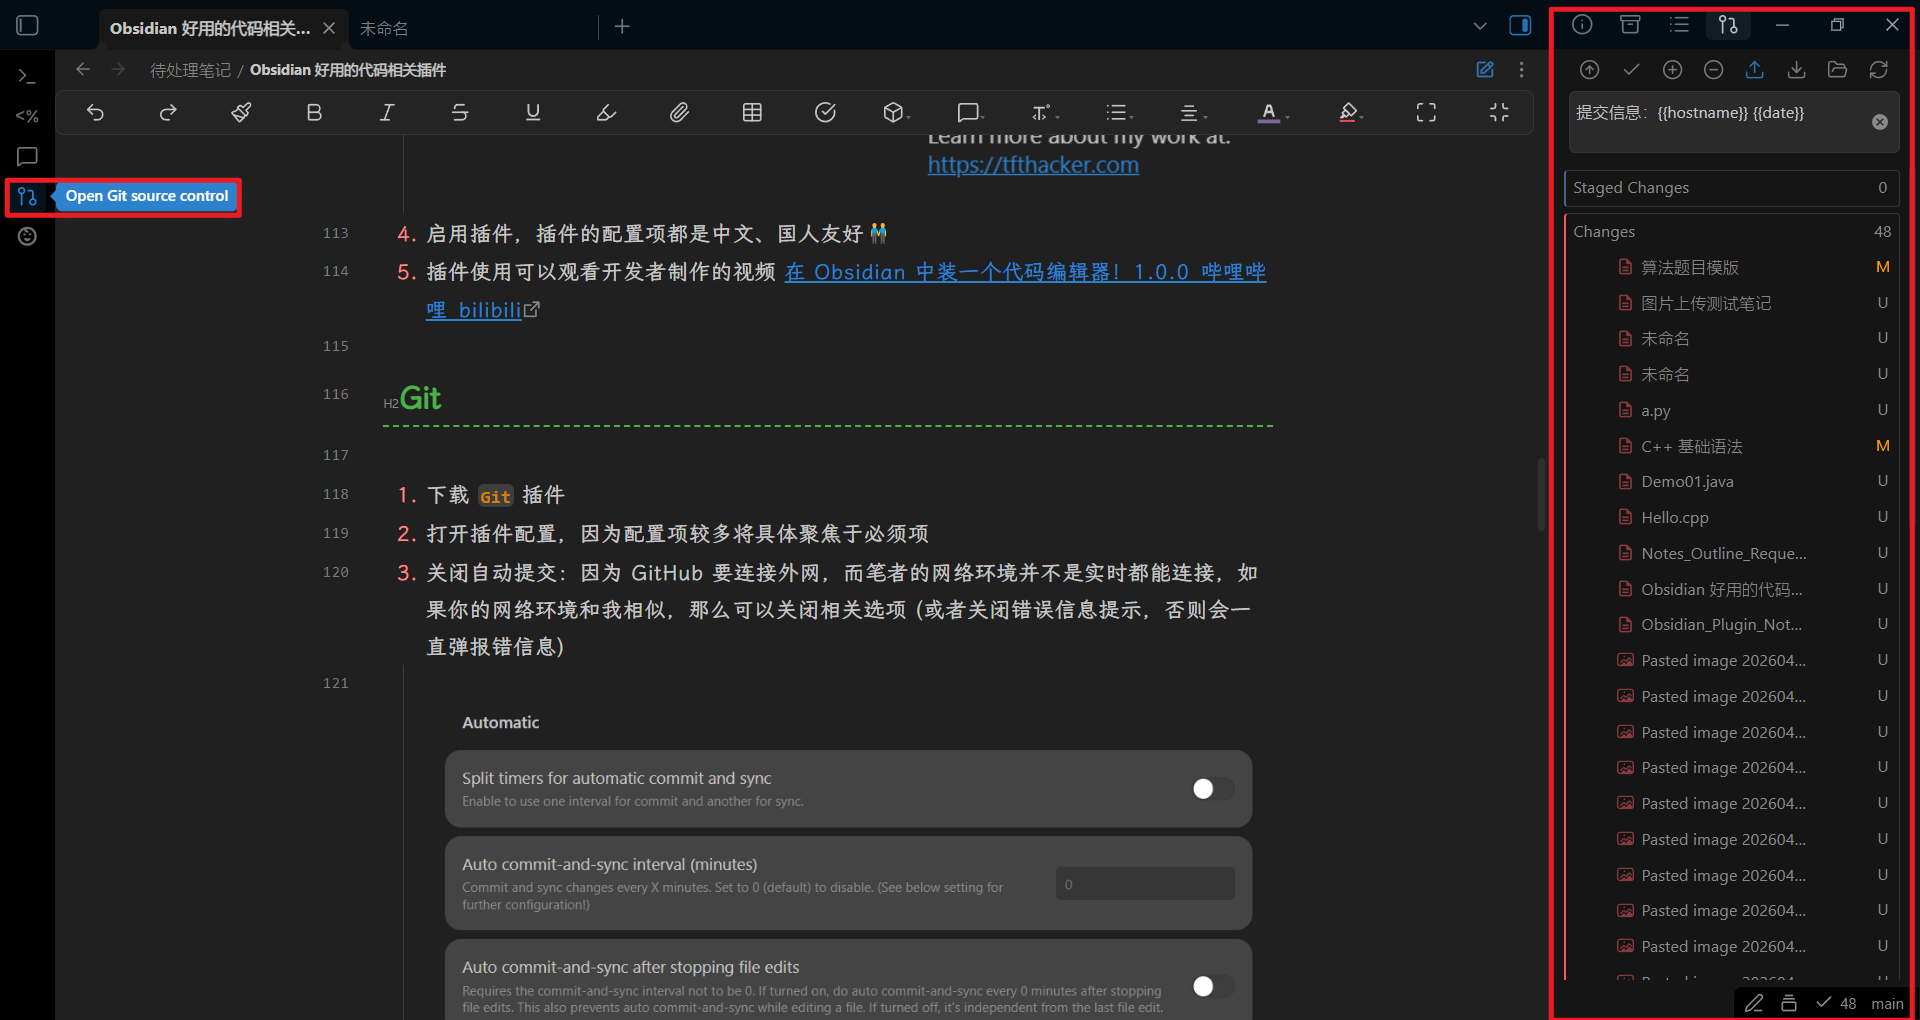Viewport: 1920px width, 1020px height.
Task: Click the 待处理笔记 breadcrumb folder
Action: tap(190, 70)
